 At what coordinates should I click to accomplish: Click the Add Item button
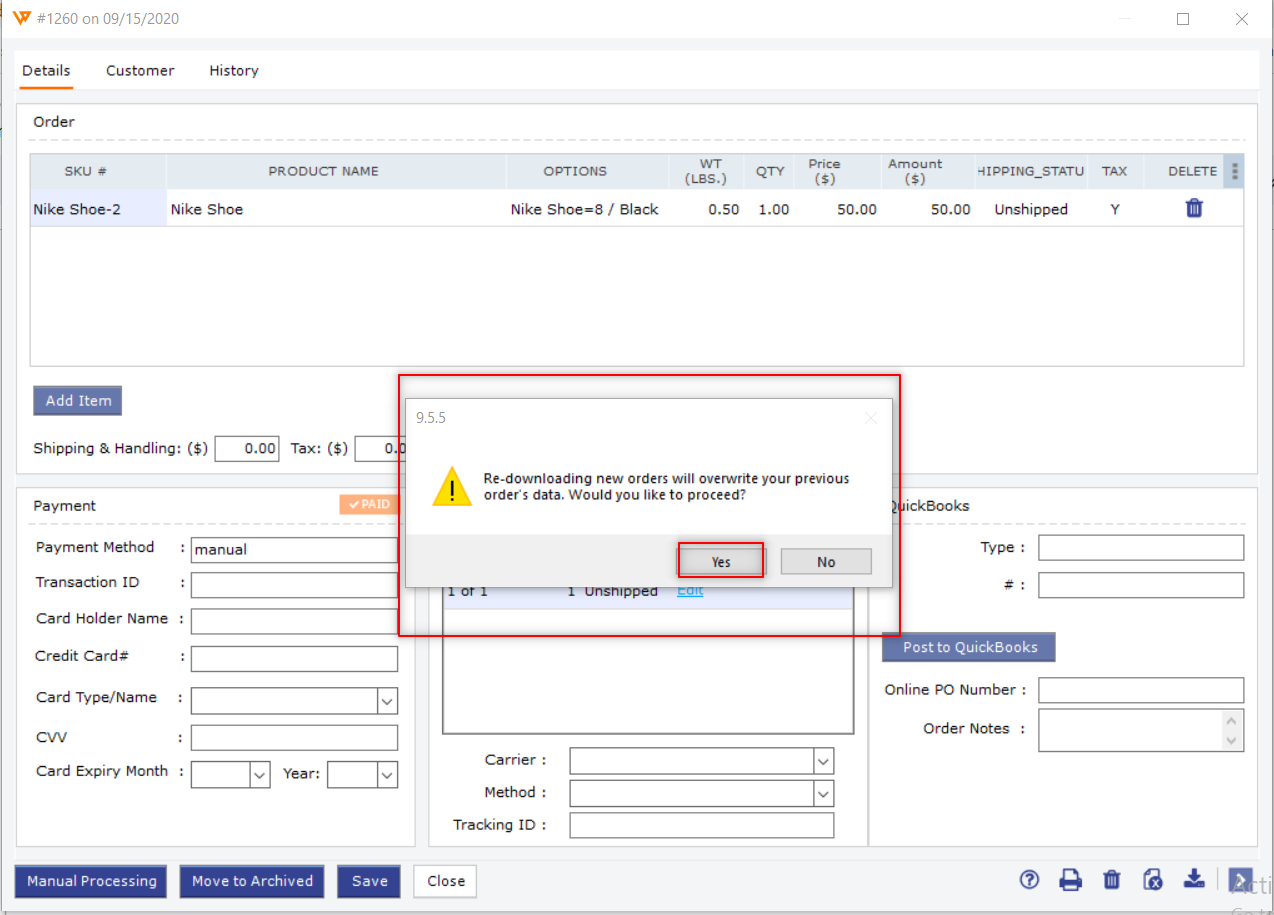pyautogui.click(x=78, y=401)
